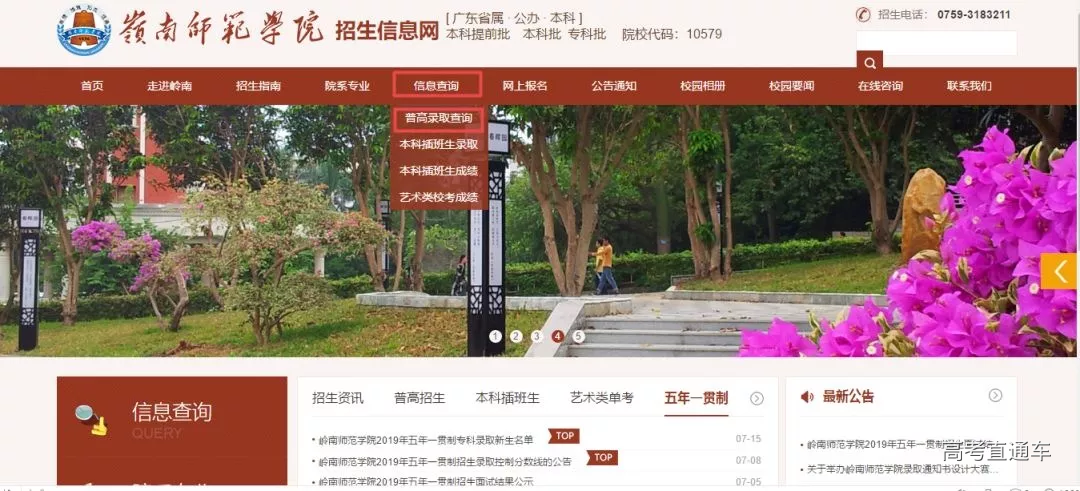Click the 最新公告 section heading
This screenshot has width=1080, height=491.
849,397
